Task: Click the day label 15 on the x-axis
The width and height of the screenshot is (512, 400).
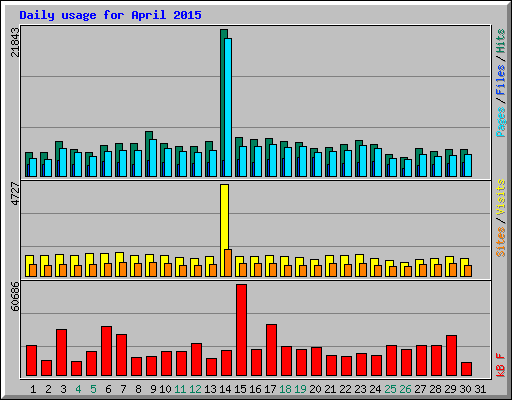Action: coord(240,389)
